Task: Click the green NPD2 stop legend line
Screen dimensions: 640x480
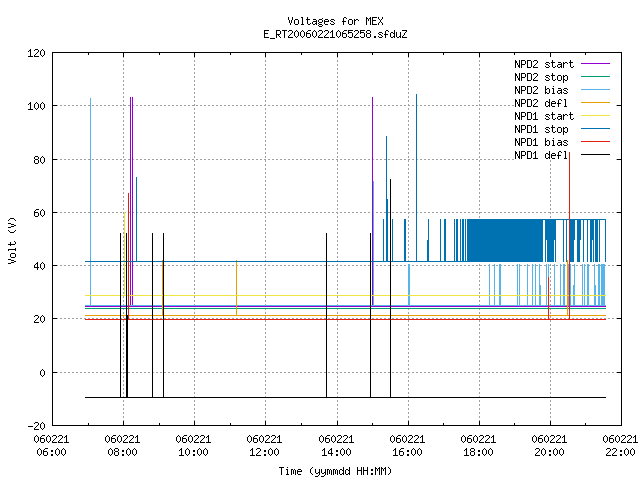Action: 596,77
